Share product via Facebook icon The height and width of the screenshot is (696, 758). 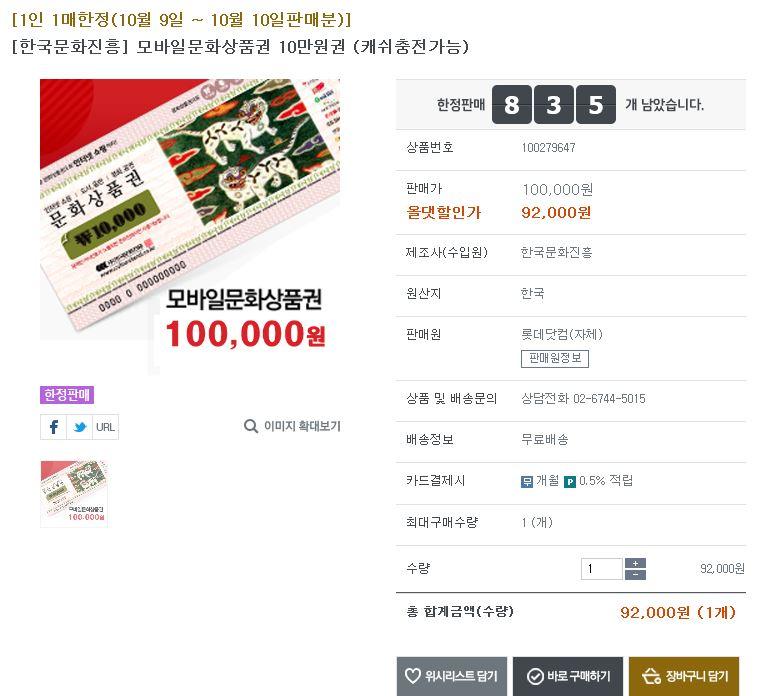(54, 427)
